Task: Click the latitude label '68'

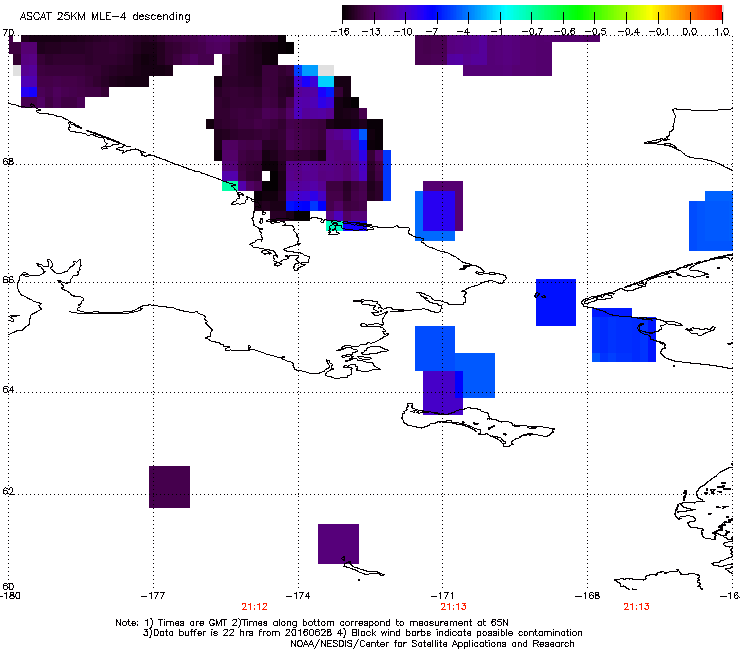Action: point(8,162)
